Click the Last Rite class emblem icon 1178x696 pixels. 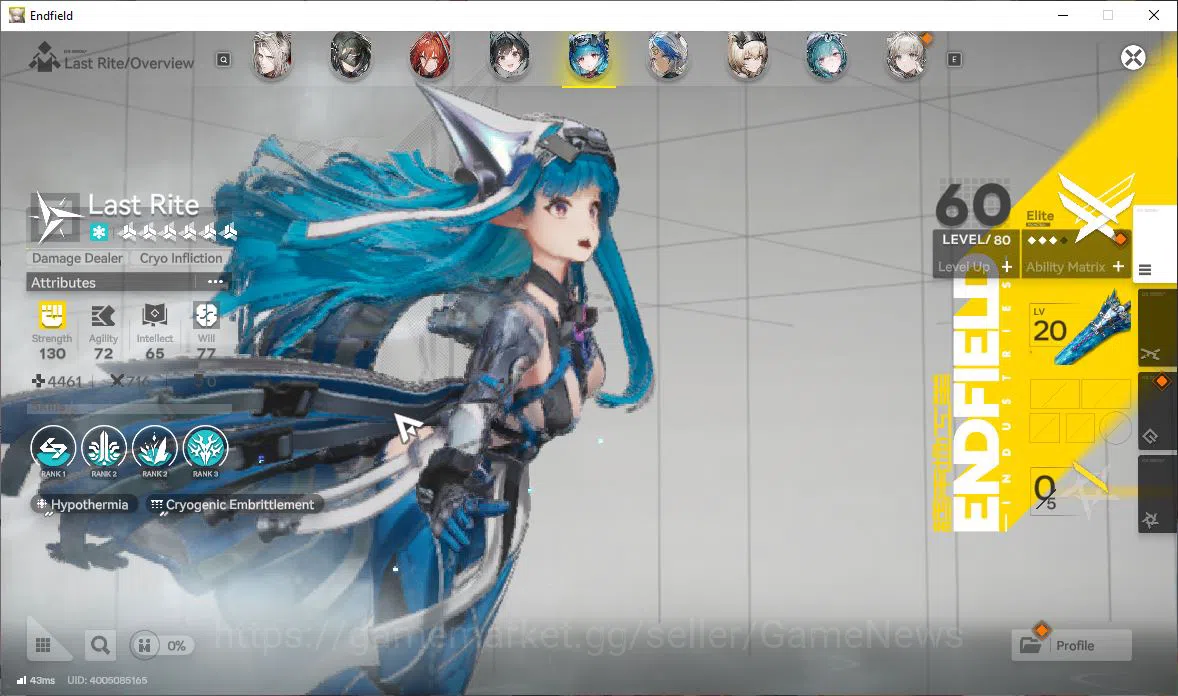pos(56,217)
